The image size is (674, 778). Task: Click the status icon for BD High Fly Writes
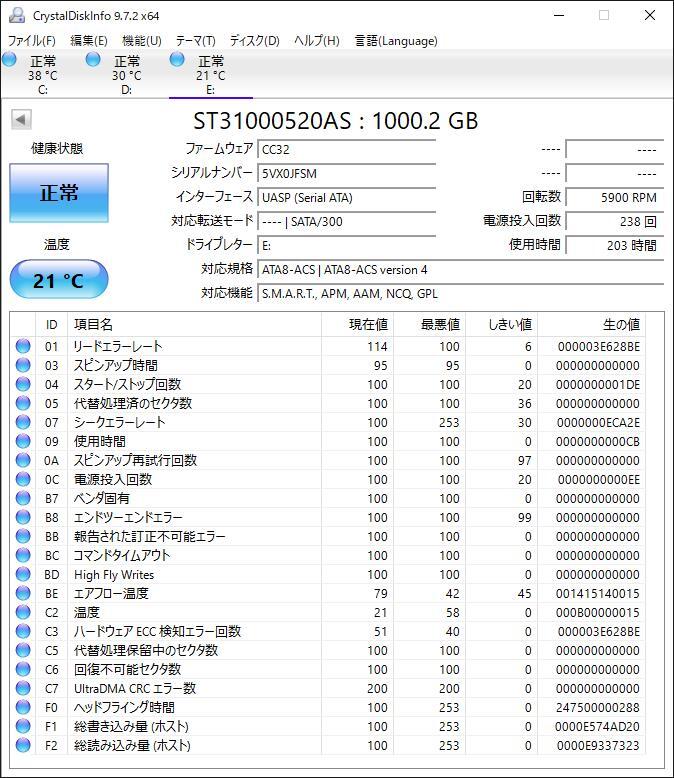coord(23,574)
